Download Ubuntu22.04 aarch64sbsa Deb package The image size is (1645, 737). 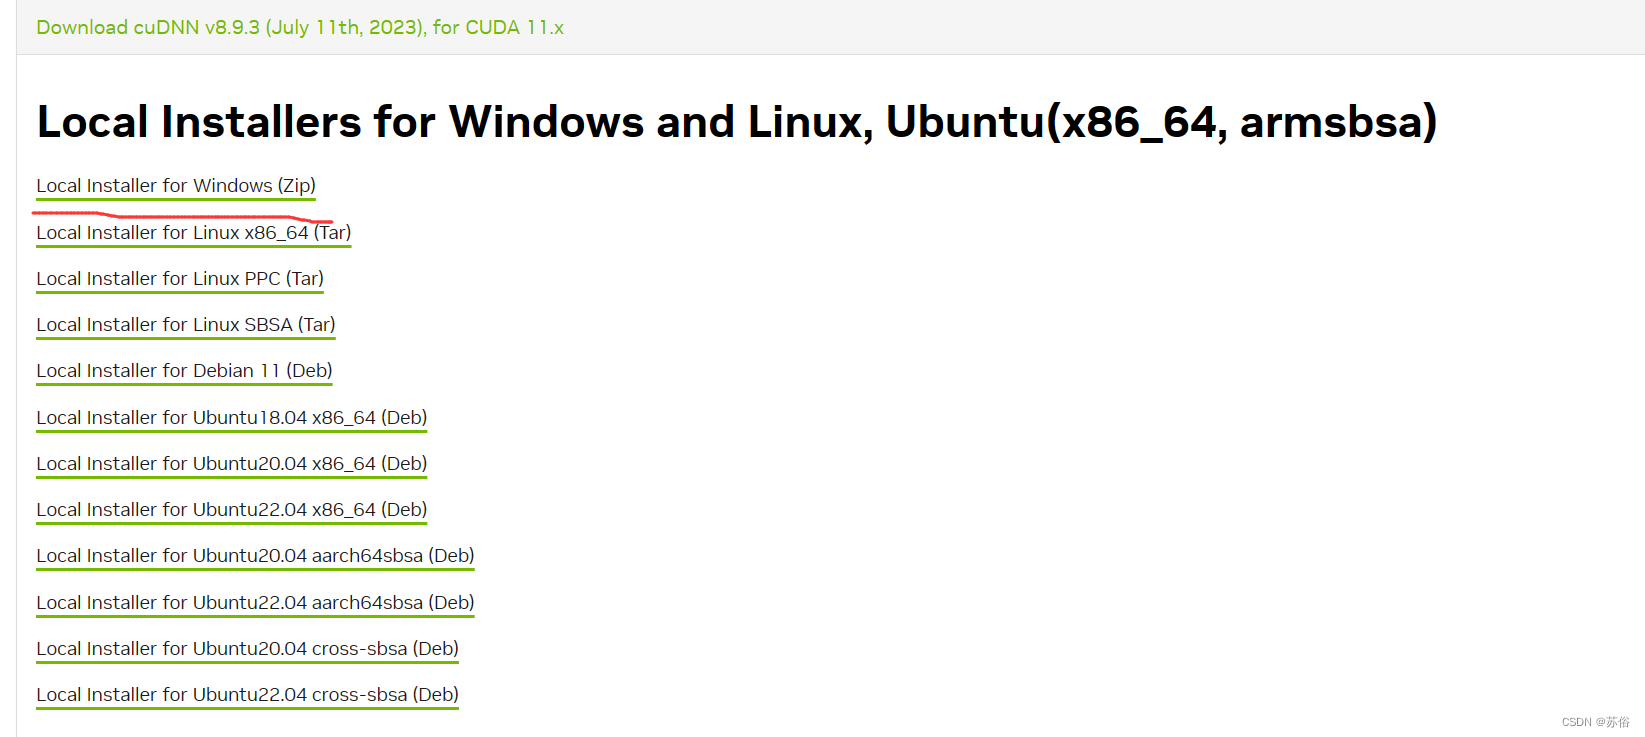click(255, 602)
